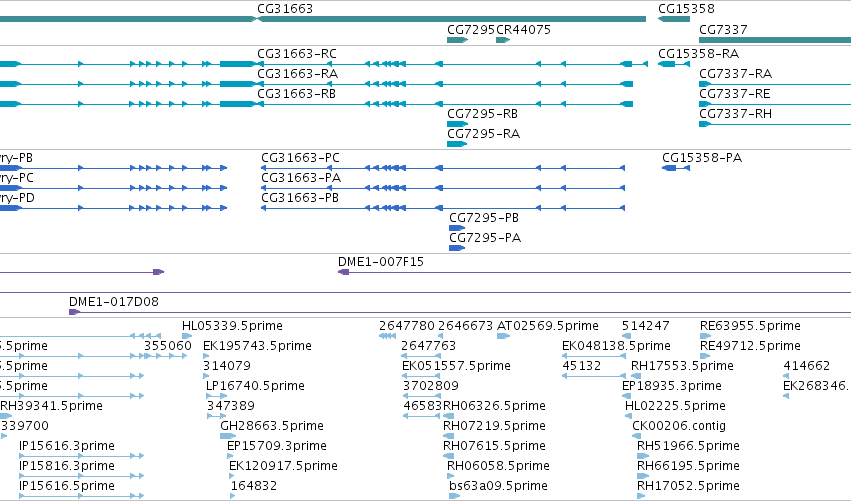The image size is (851, 501).
Task: Click protein label CG7295-PA
Action: (485, 238)
